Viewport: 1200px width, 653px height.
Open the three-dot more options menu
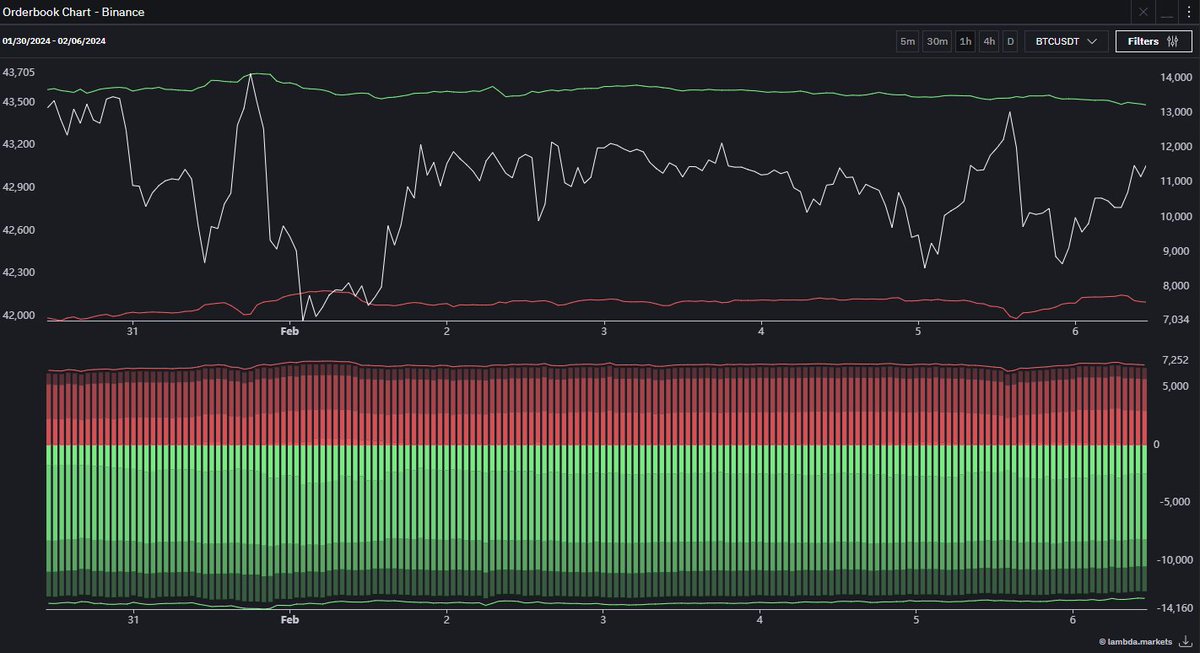(1187, 12)
